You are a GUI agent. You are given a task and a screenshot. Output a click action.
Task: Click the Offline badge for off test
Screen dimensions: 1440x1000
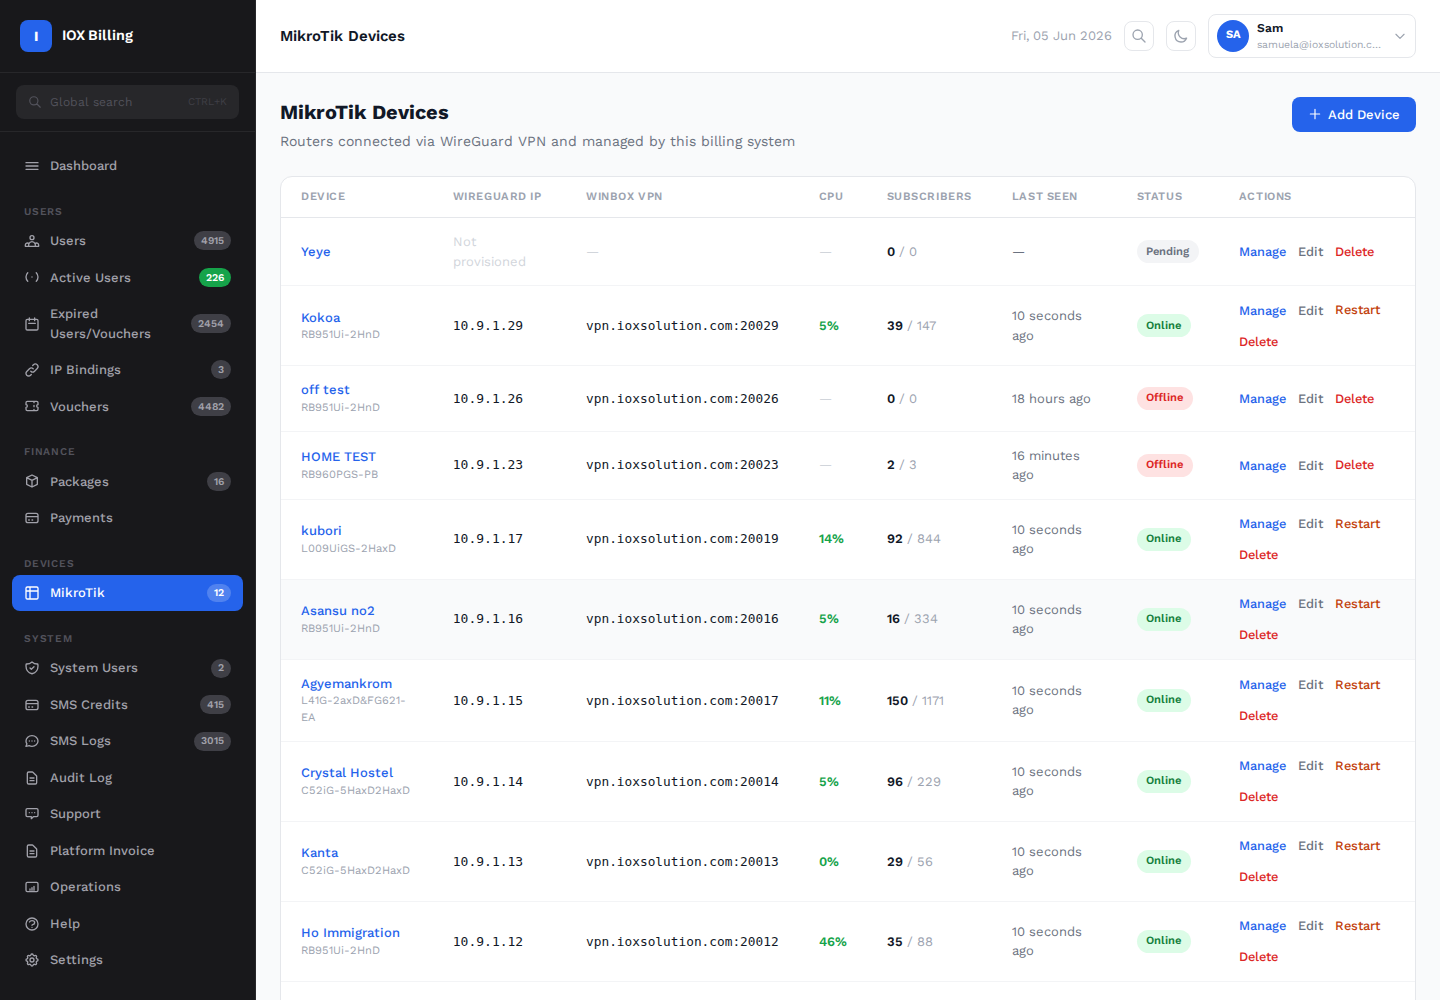coord(1164,398)
